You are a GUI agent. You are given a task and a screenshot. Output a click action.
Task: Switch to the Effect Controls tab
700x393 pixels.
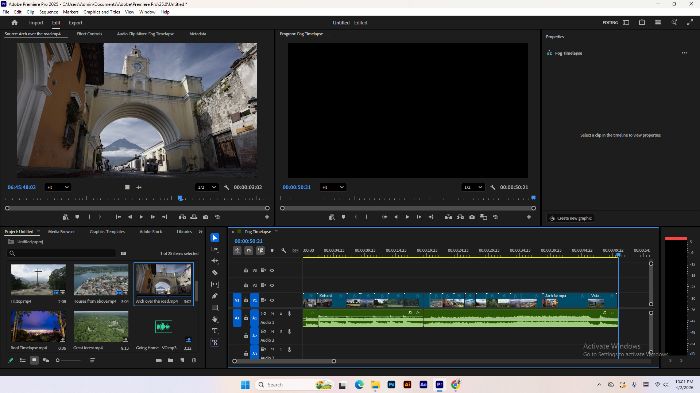(89, 33)
